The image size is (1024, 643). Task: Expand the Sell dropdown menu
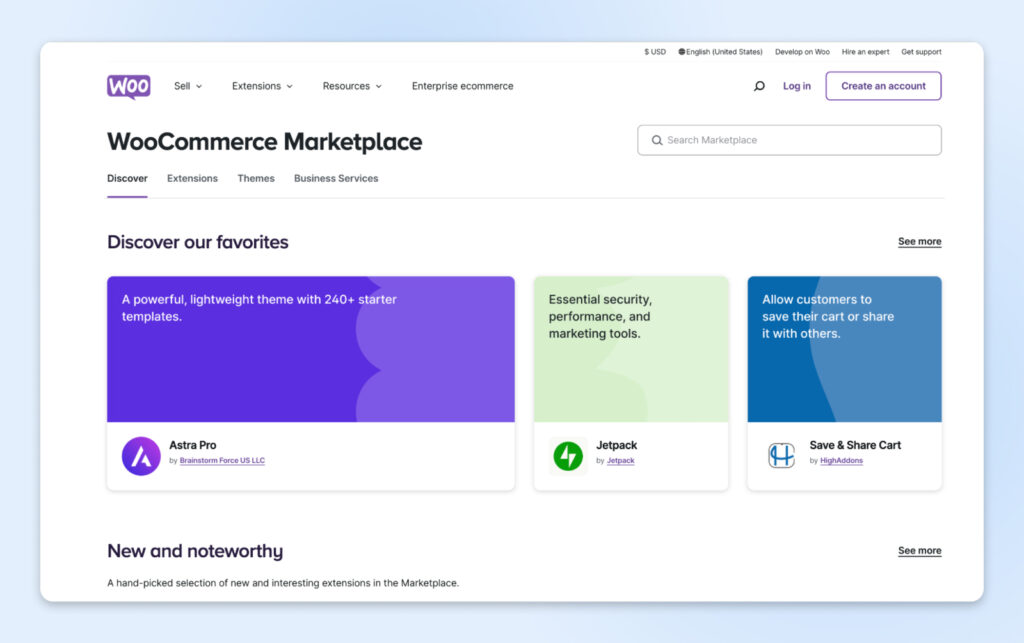187,86
